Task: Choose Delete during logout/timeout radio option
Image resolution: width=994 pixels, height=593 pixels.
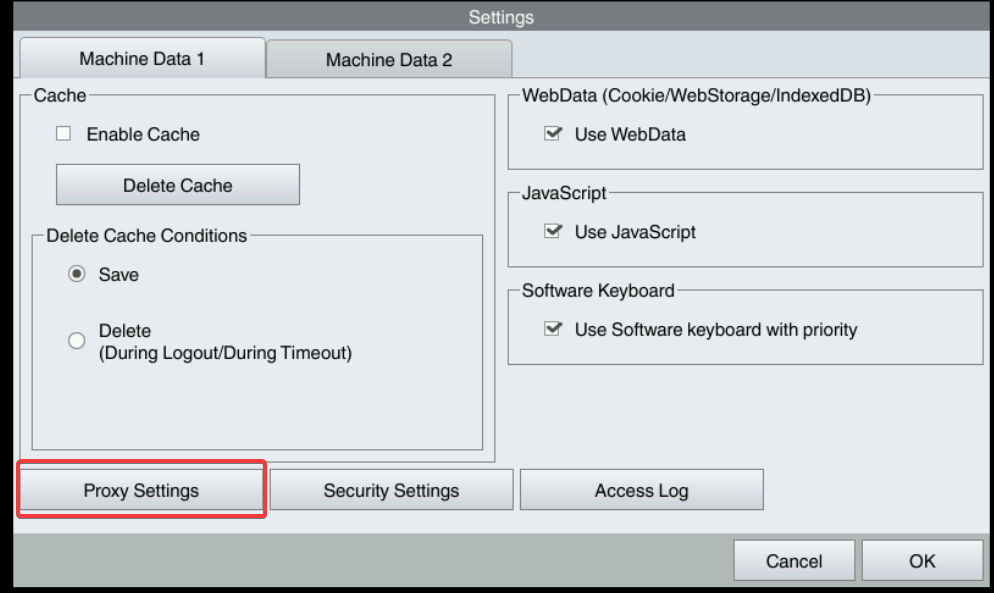Action: pos(75,341)
